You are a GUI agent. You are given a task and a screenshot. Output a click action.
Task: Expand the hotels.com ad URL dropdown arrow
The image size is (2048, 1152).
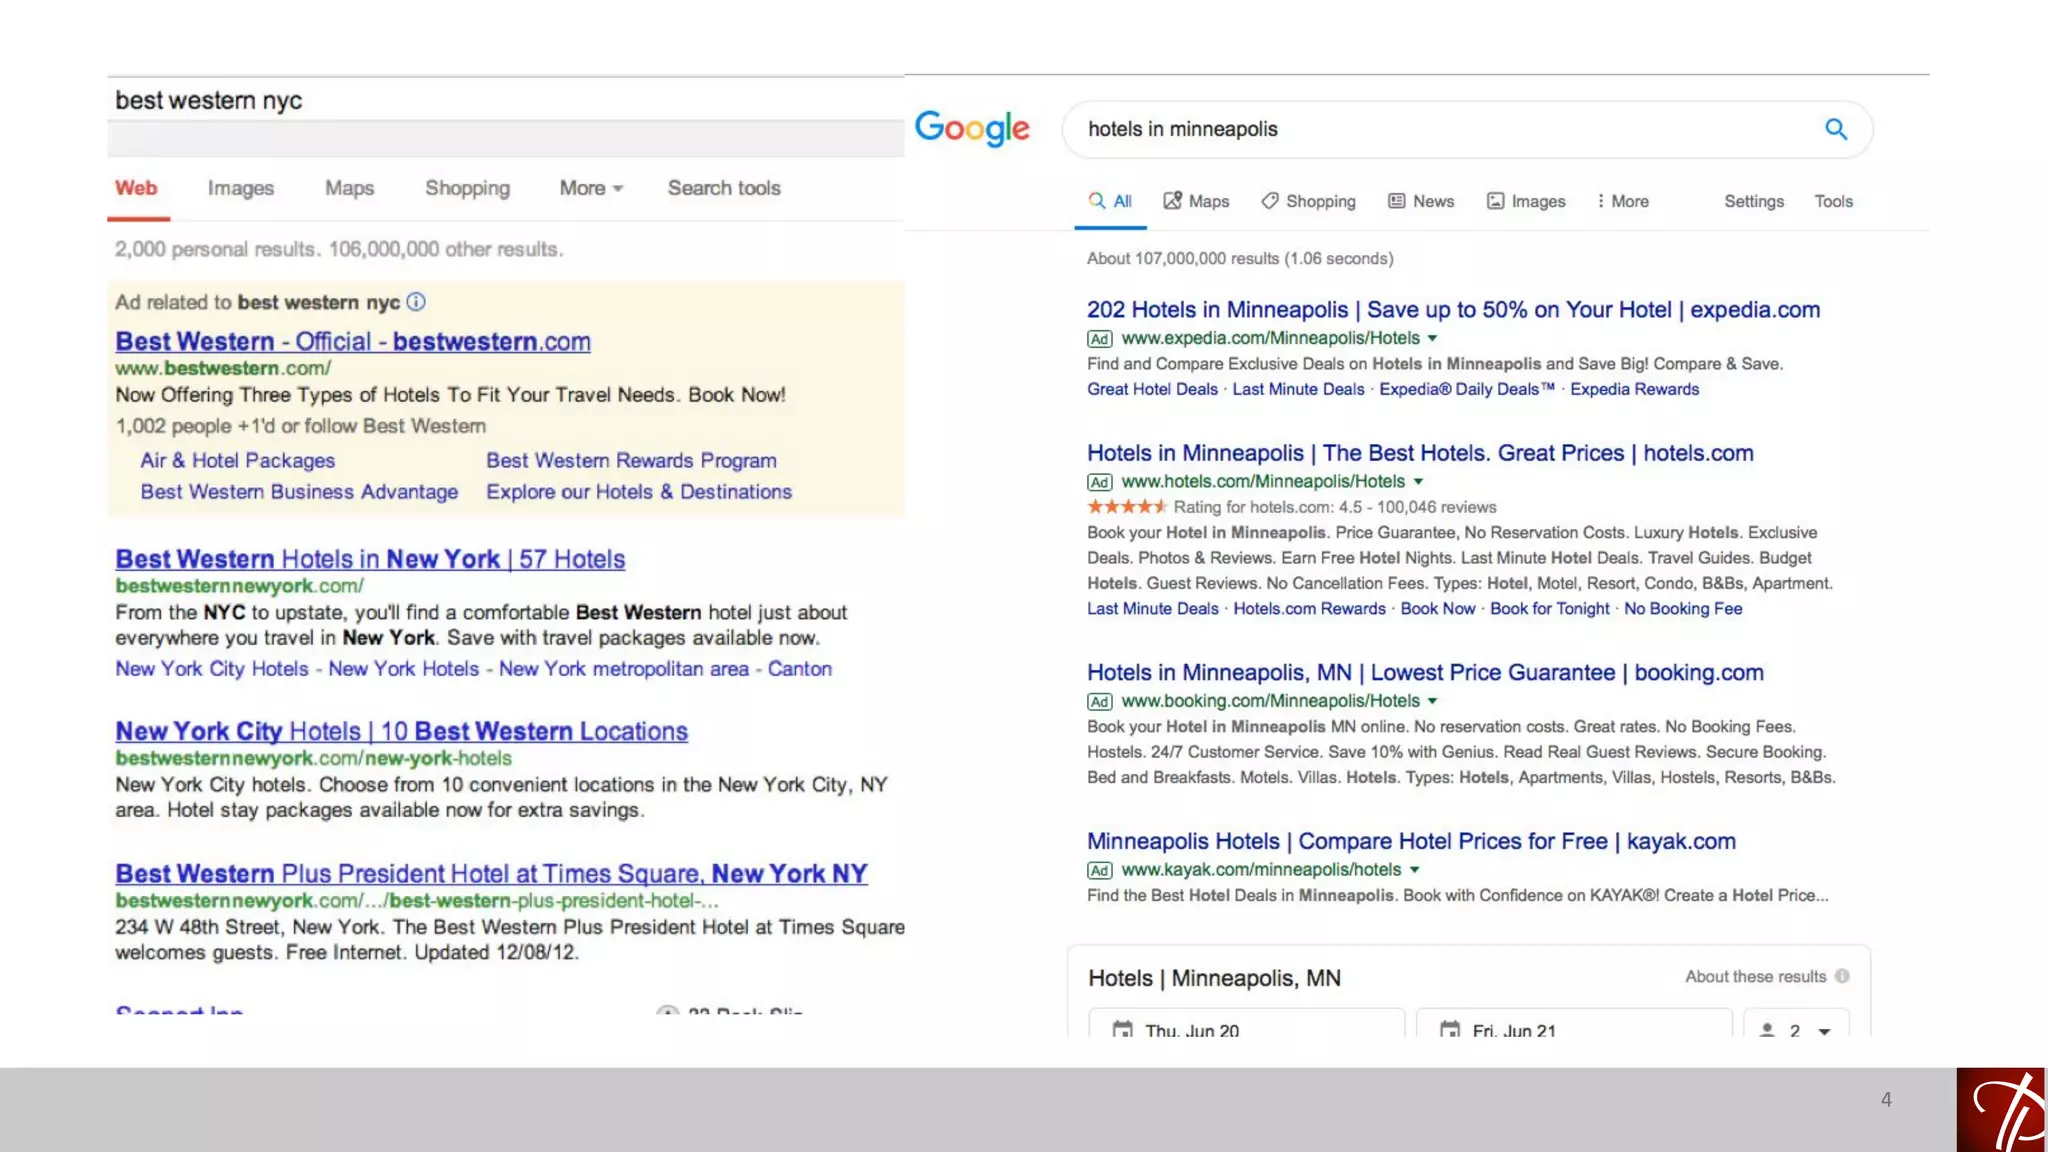pyautogui.click(x=1418, y=481)
